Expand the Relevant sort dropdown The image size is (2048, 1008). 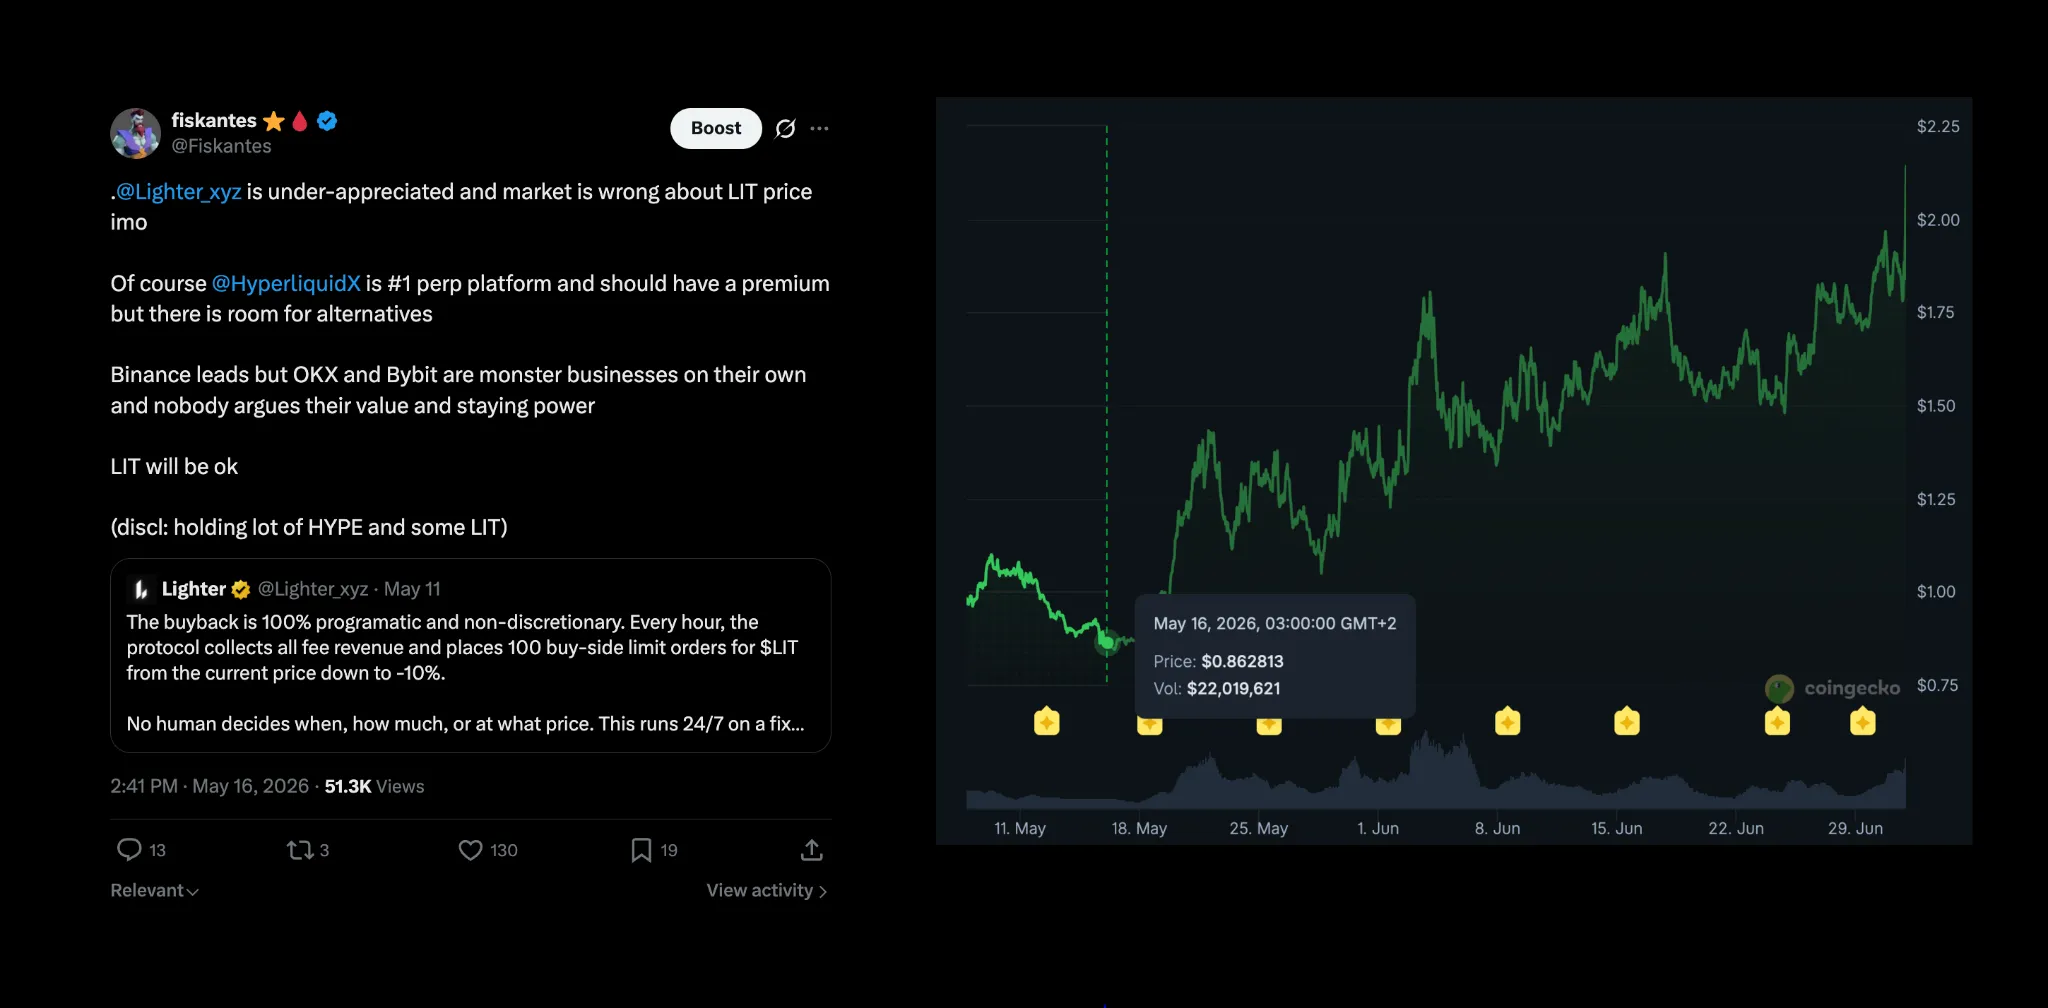pos(155,890)
